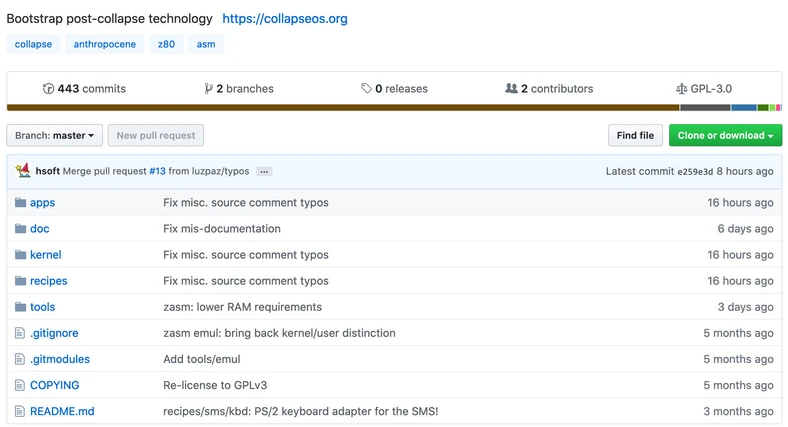Expand the commit message ellipsis
Viewport: 788px width, 427px height.
(x=264, y=172)
